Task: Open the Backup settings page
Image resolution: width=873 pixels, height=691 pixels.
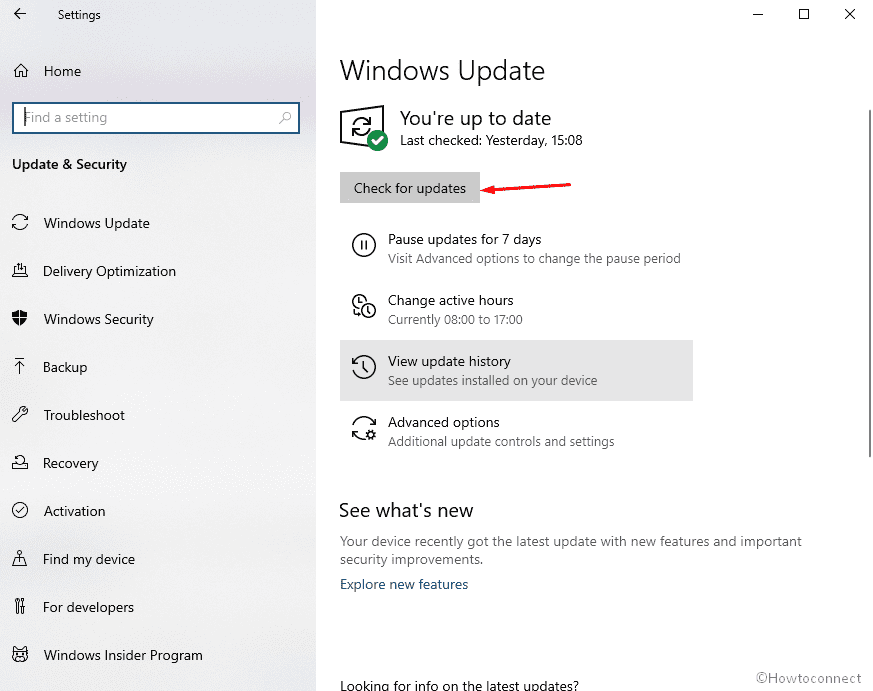Action: click(65, 367)
